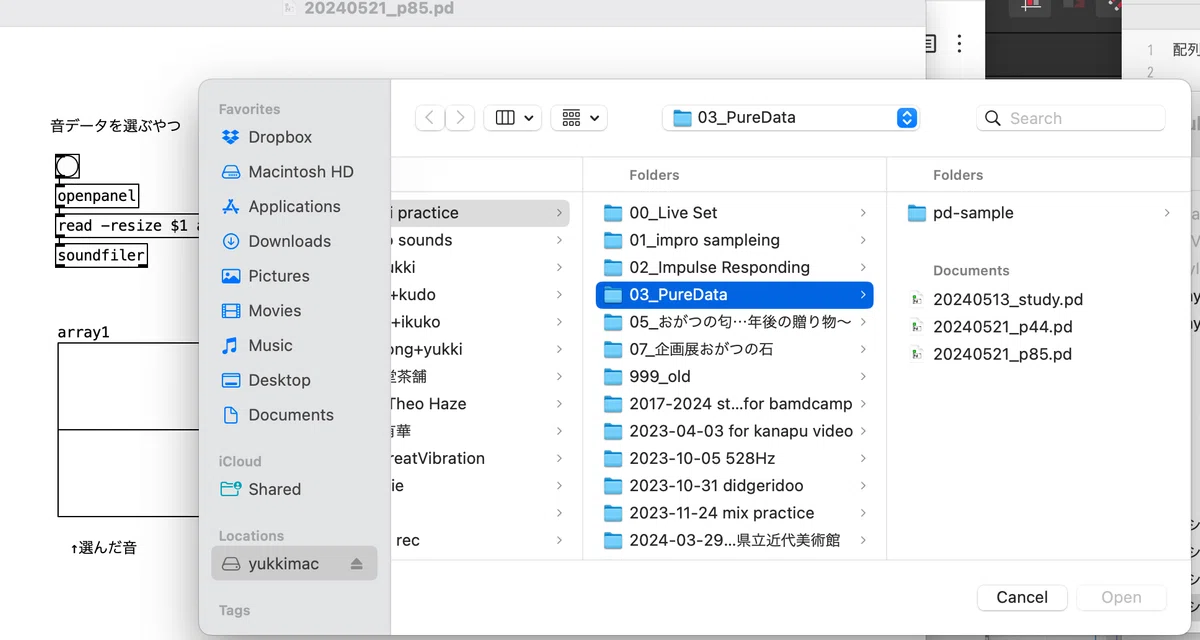Click document icon beside three-dot menu
Image resolution: width=1200 pixels, height=640 pixels.
click(x=930, y=43)
